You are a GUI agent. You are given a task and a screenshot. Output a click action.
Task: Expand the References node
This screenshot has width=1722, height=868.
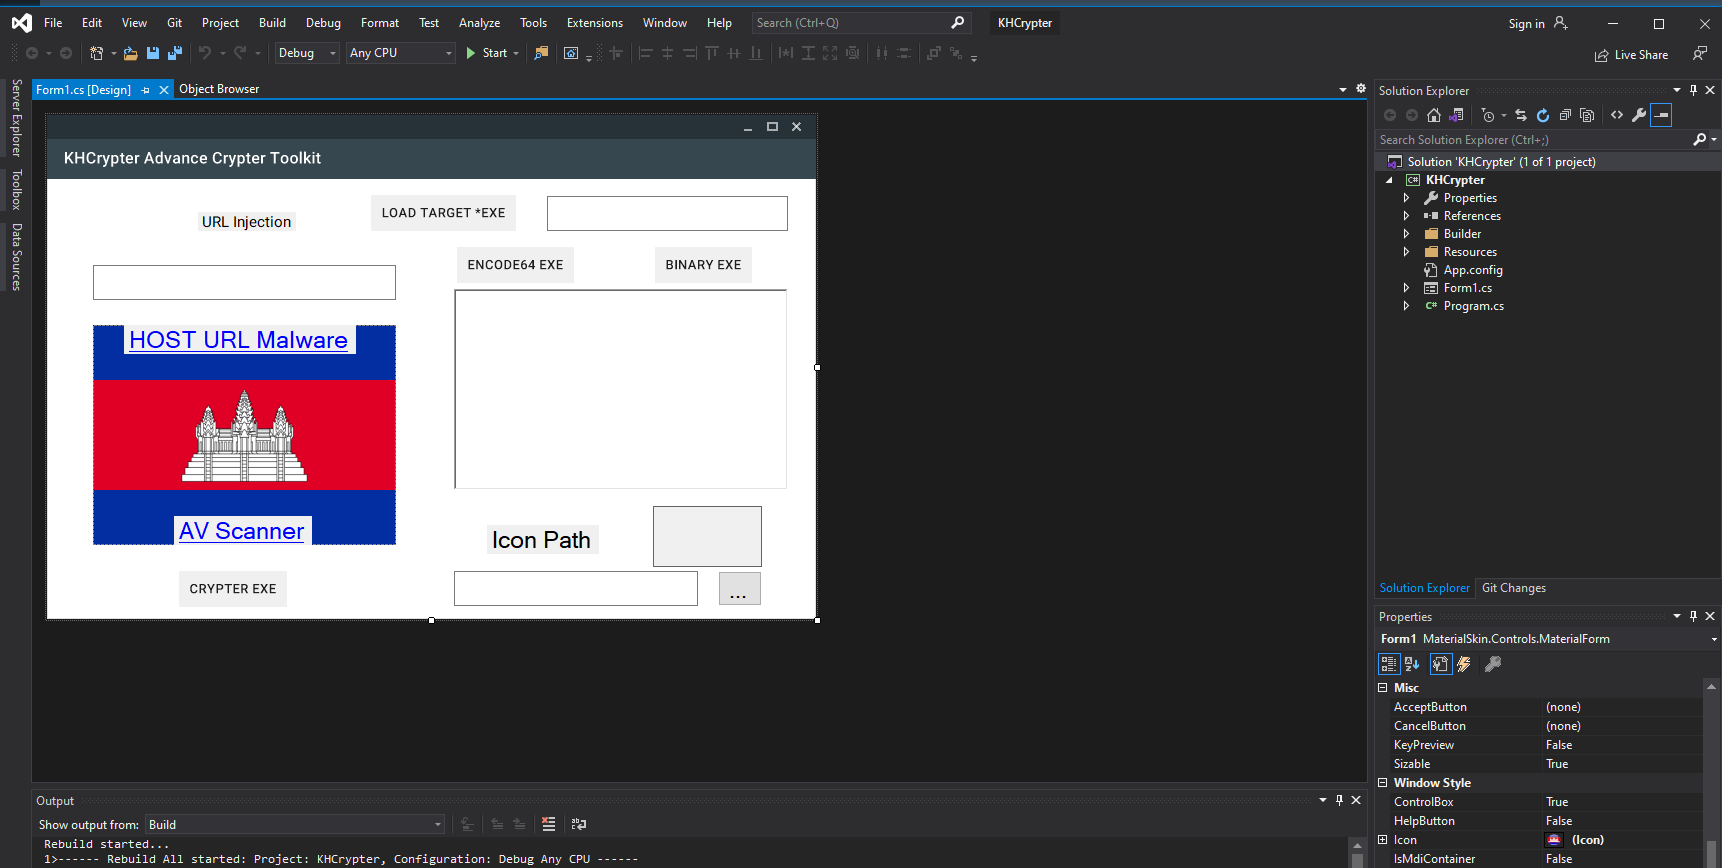(x=1407, y=216)
